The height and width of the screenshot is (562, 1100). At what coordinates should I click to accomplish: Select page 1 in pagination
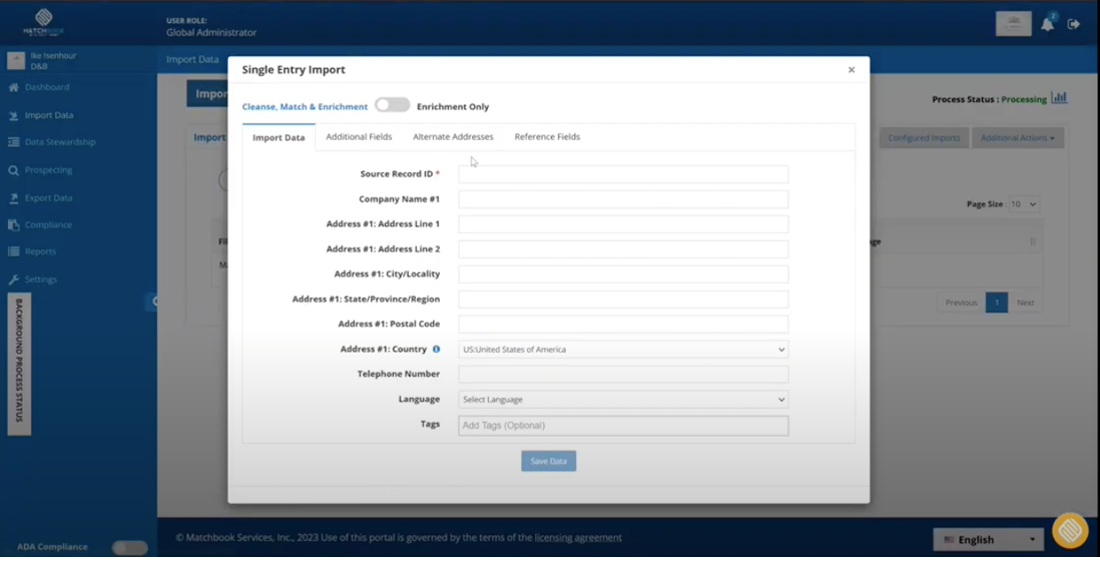997,303
